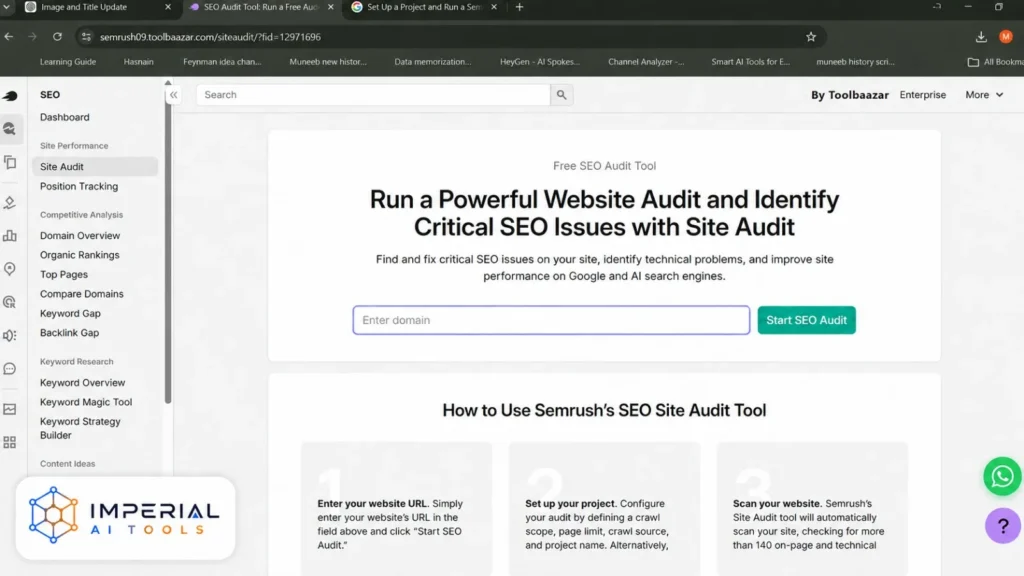Open the Advertising target sidebar icon
The width and height of the screenshot is (1024, 576).
point(10,302)
